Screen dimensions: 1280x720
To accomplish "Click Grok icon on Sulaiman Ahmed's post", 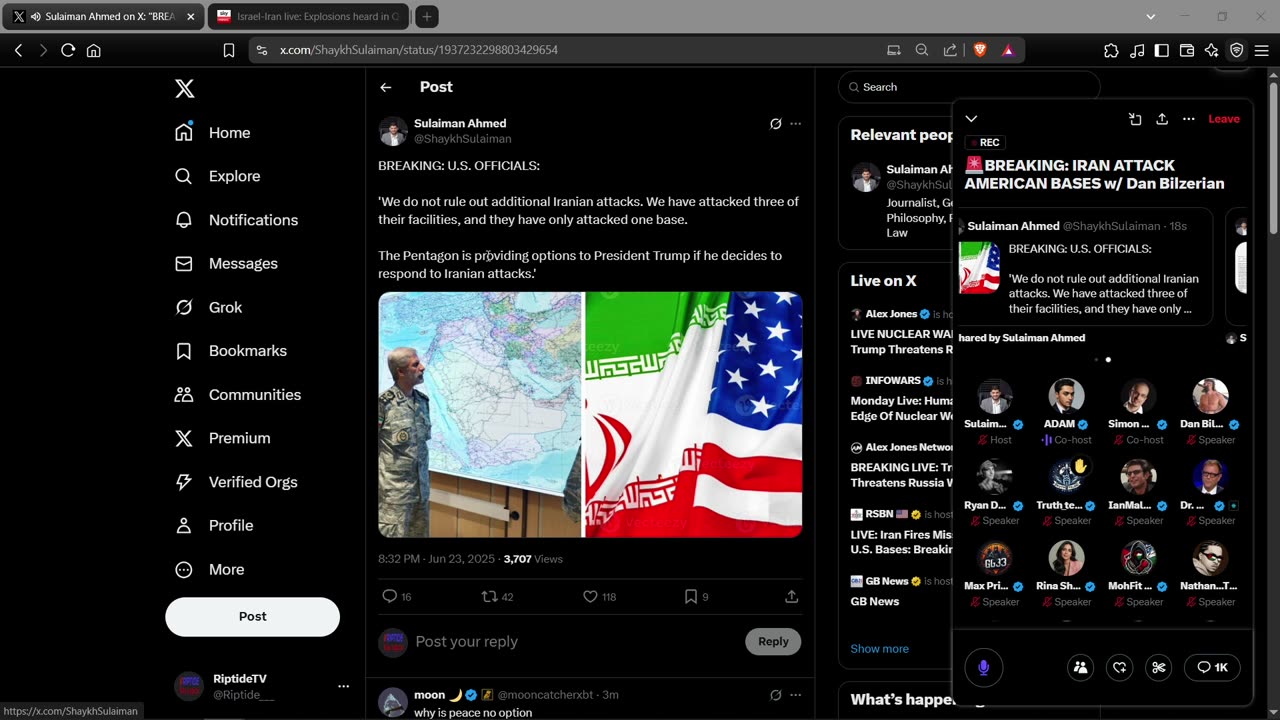I will pos(775,124).
